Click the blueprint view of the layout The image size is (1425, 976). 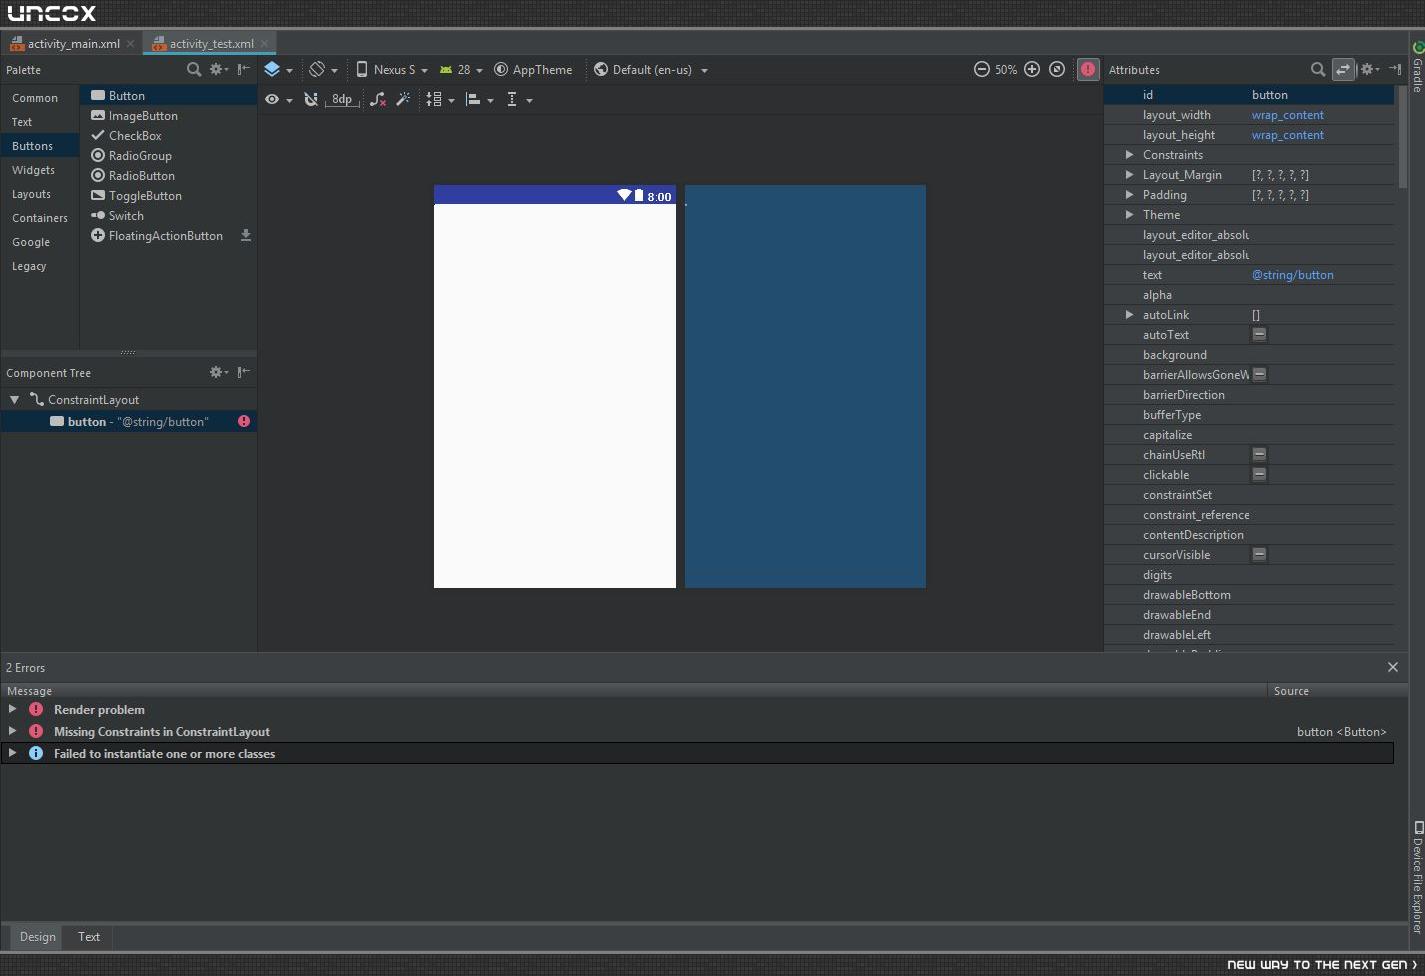pos(805,386)
